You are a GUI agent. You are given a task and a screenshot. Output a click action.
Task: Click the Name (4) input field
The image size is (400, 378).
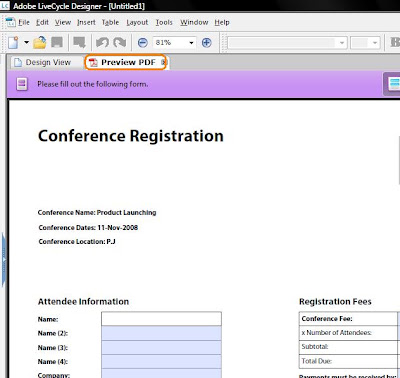click(x=161, y=361)
